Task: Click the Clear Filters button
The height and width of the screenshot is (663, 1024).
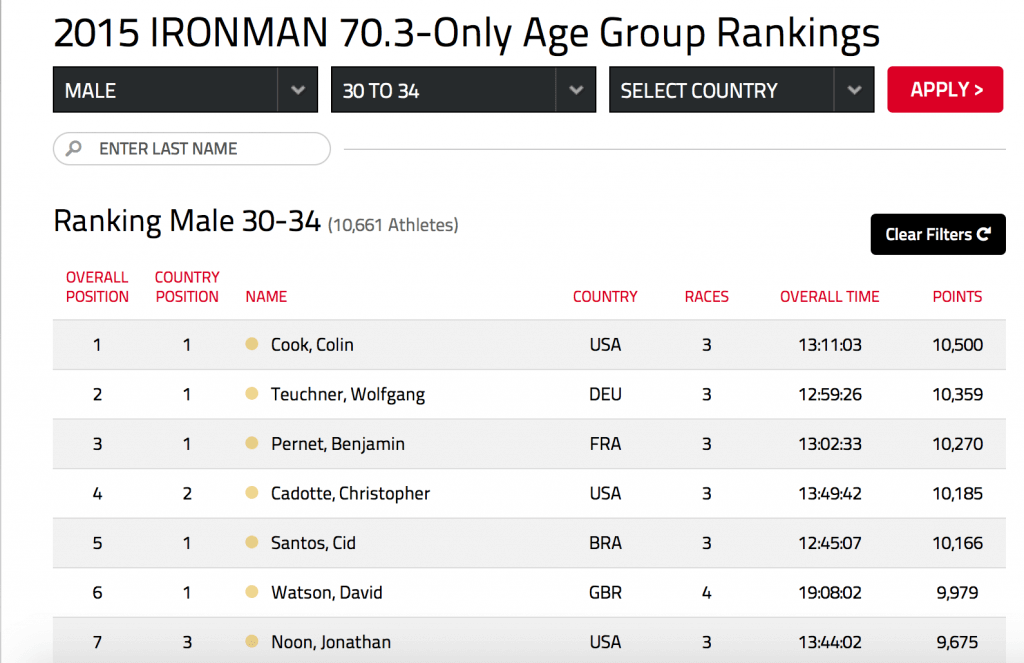Action: [x=937, y=235]
